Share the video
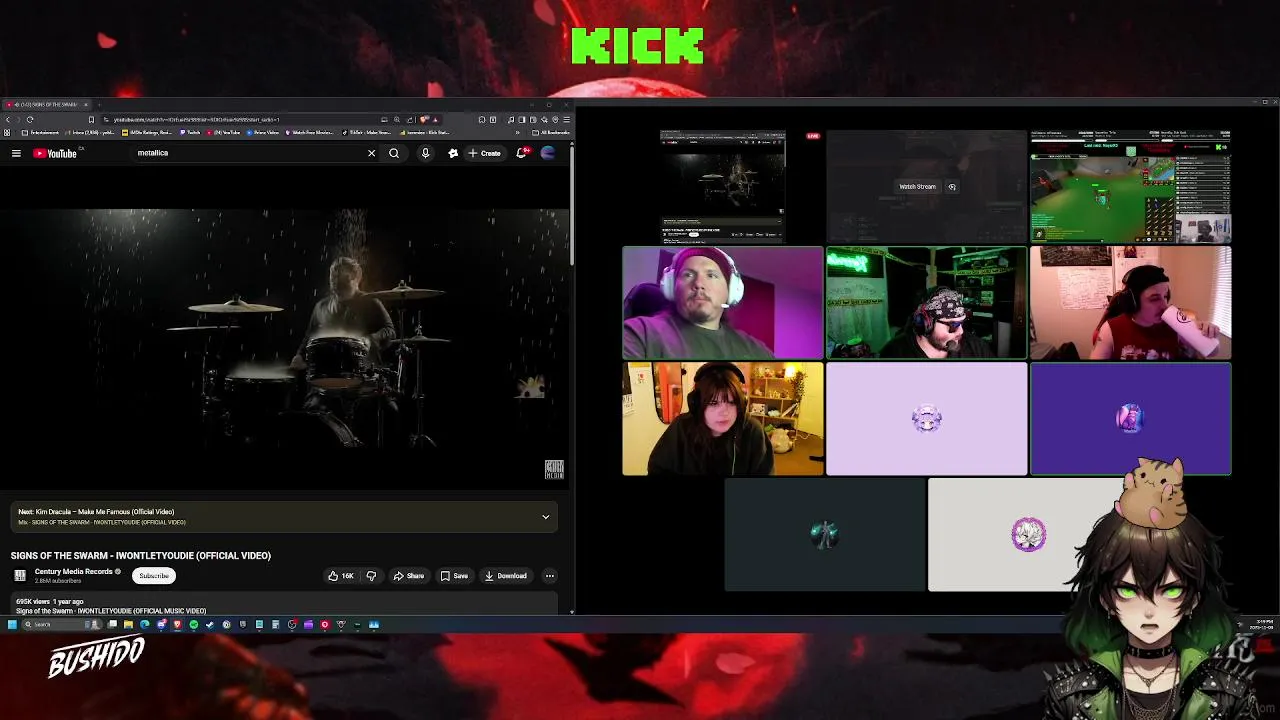This screenshot has height=720, width=1280. [x=409, y=576]
